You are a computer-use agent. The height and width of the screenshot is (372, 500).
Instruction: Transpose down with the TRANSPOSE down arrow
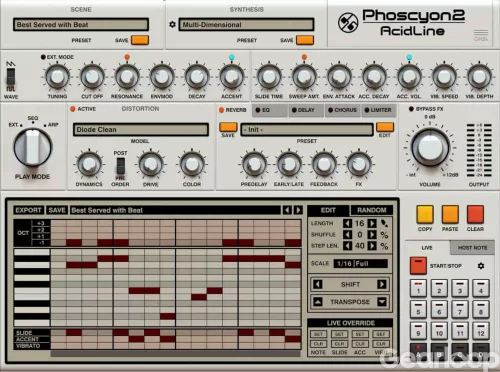click(x=382, y=302)
